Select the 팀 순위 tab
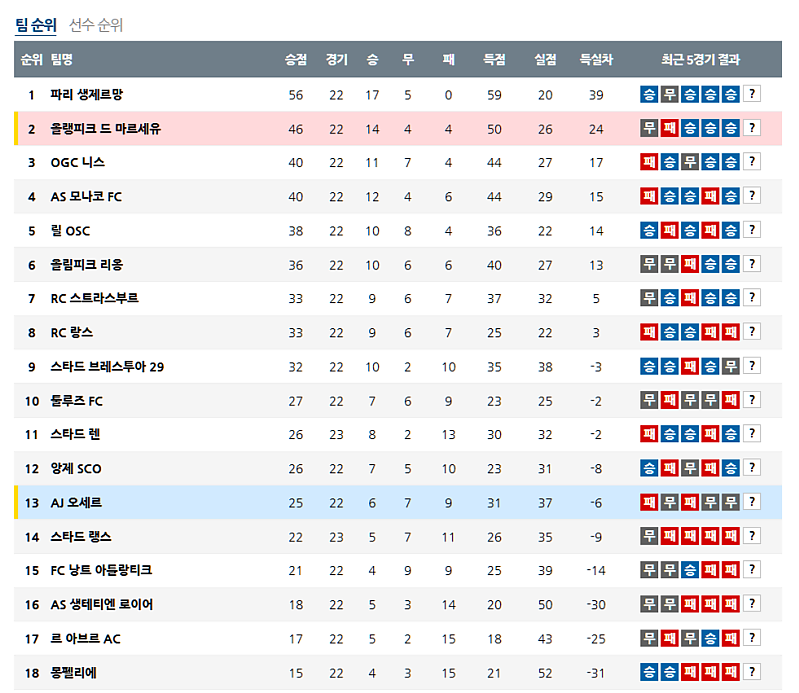The width and height of the screenshot is (799, 693). click(x=36, y=25)
